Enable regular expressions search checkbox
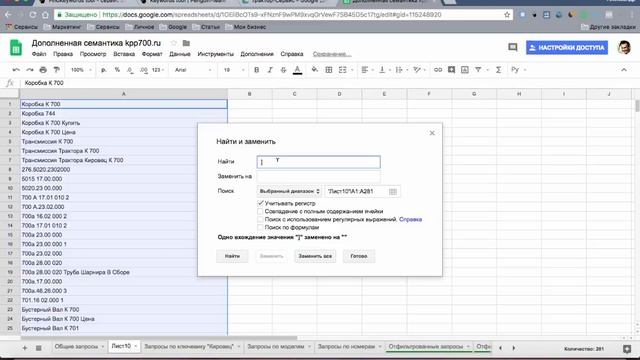Screen dimensions: 640x360 [x=260, y=219]
